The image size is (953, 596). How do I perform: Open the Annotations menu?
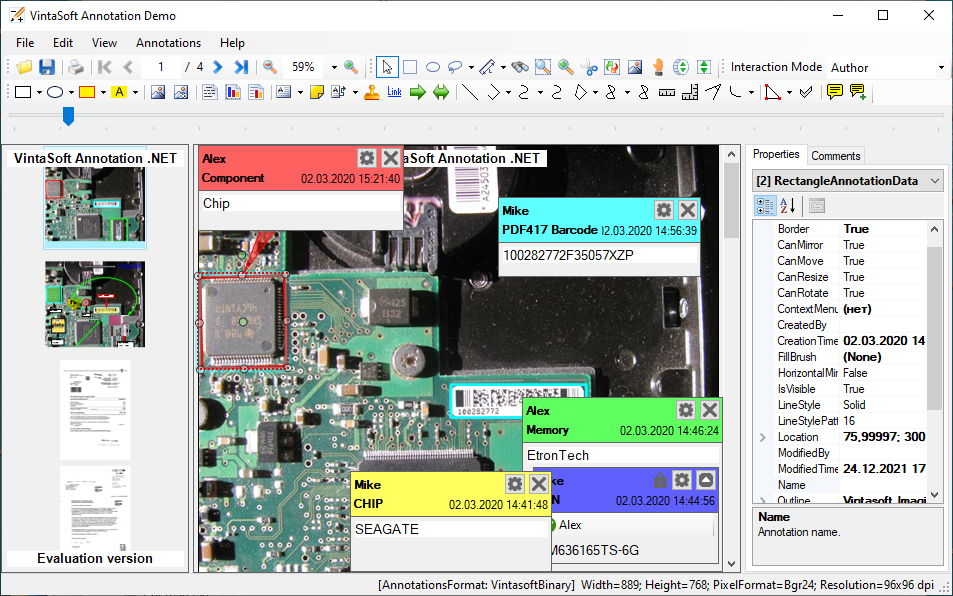point(168,43)
